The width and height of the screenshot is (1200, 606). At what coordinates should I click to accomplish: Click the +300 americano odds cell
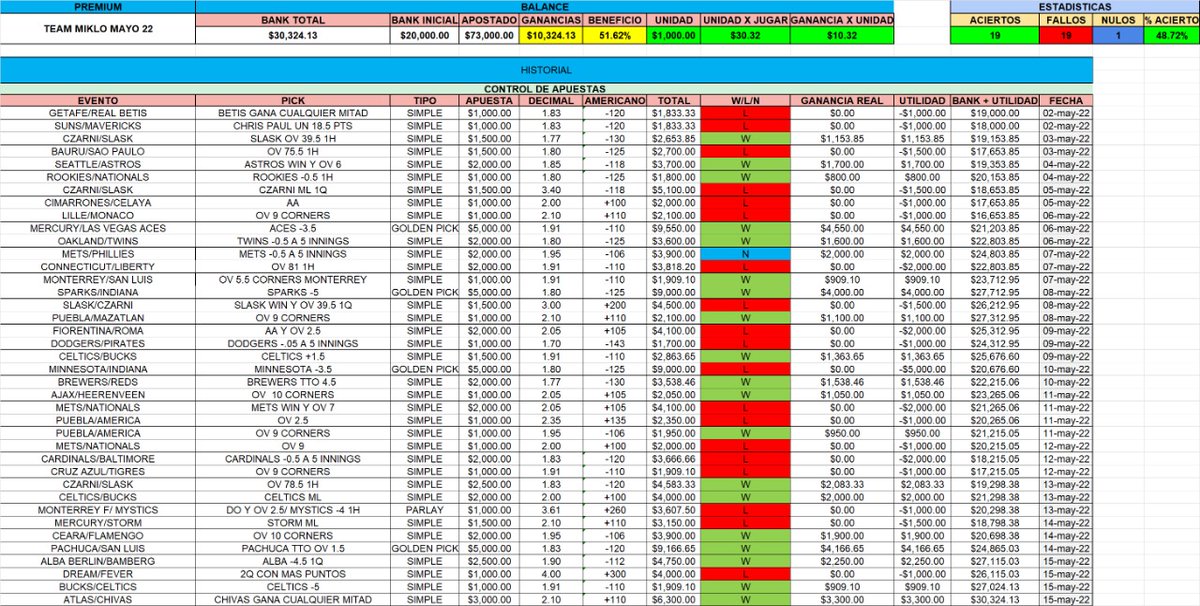pyautogui.click(x=614, y=573)
